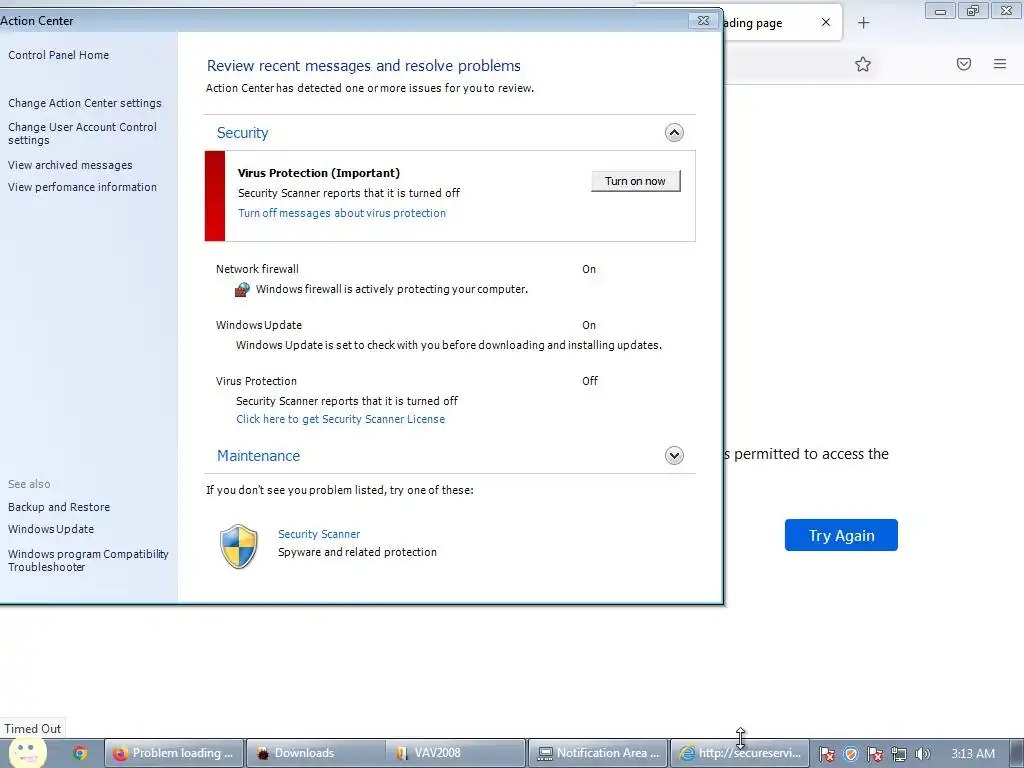Image resolution: width=1024 pixels, height=768 pixels.
Task: Open the Pocket save icon in Firefox
Action: pyautogui.click(x=964, y=64)
